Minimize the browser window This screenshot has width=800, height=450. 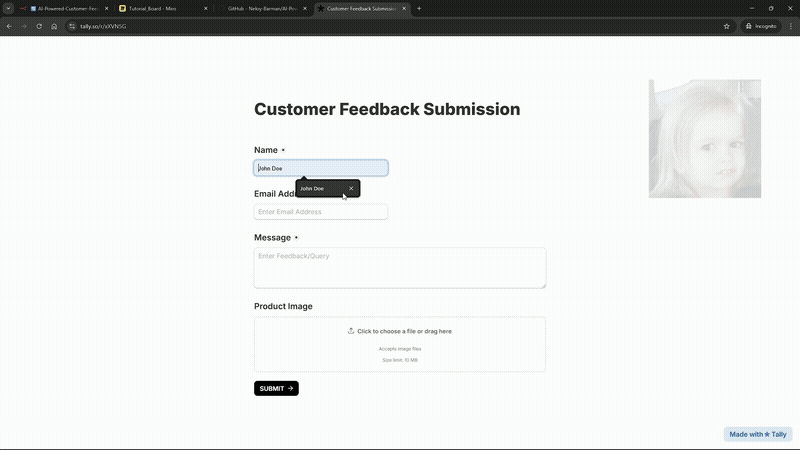(x=752, y=8)
